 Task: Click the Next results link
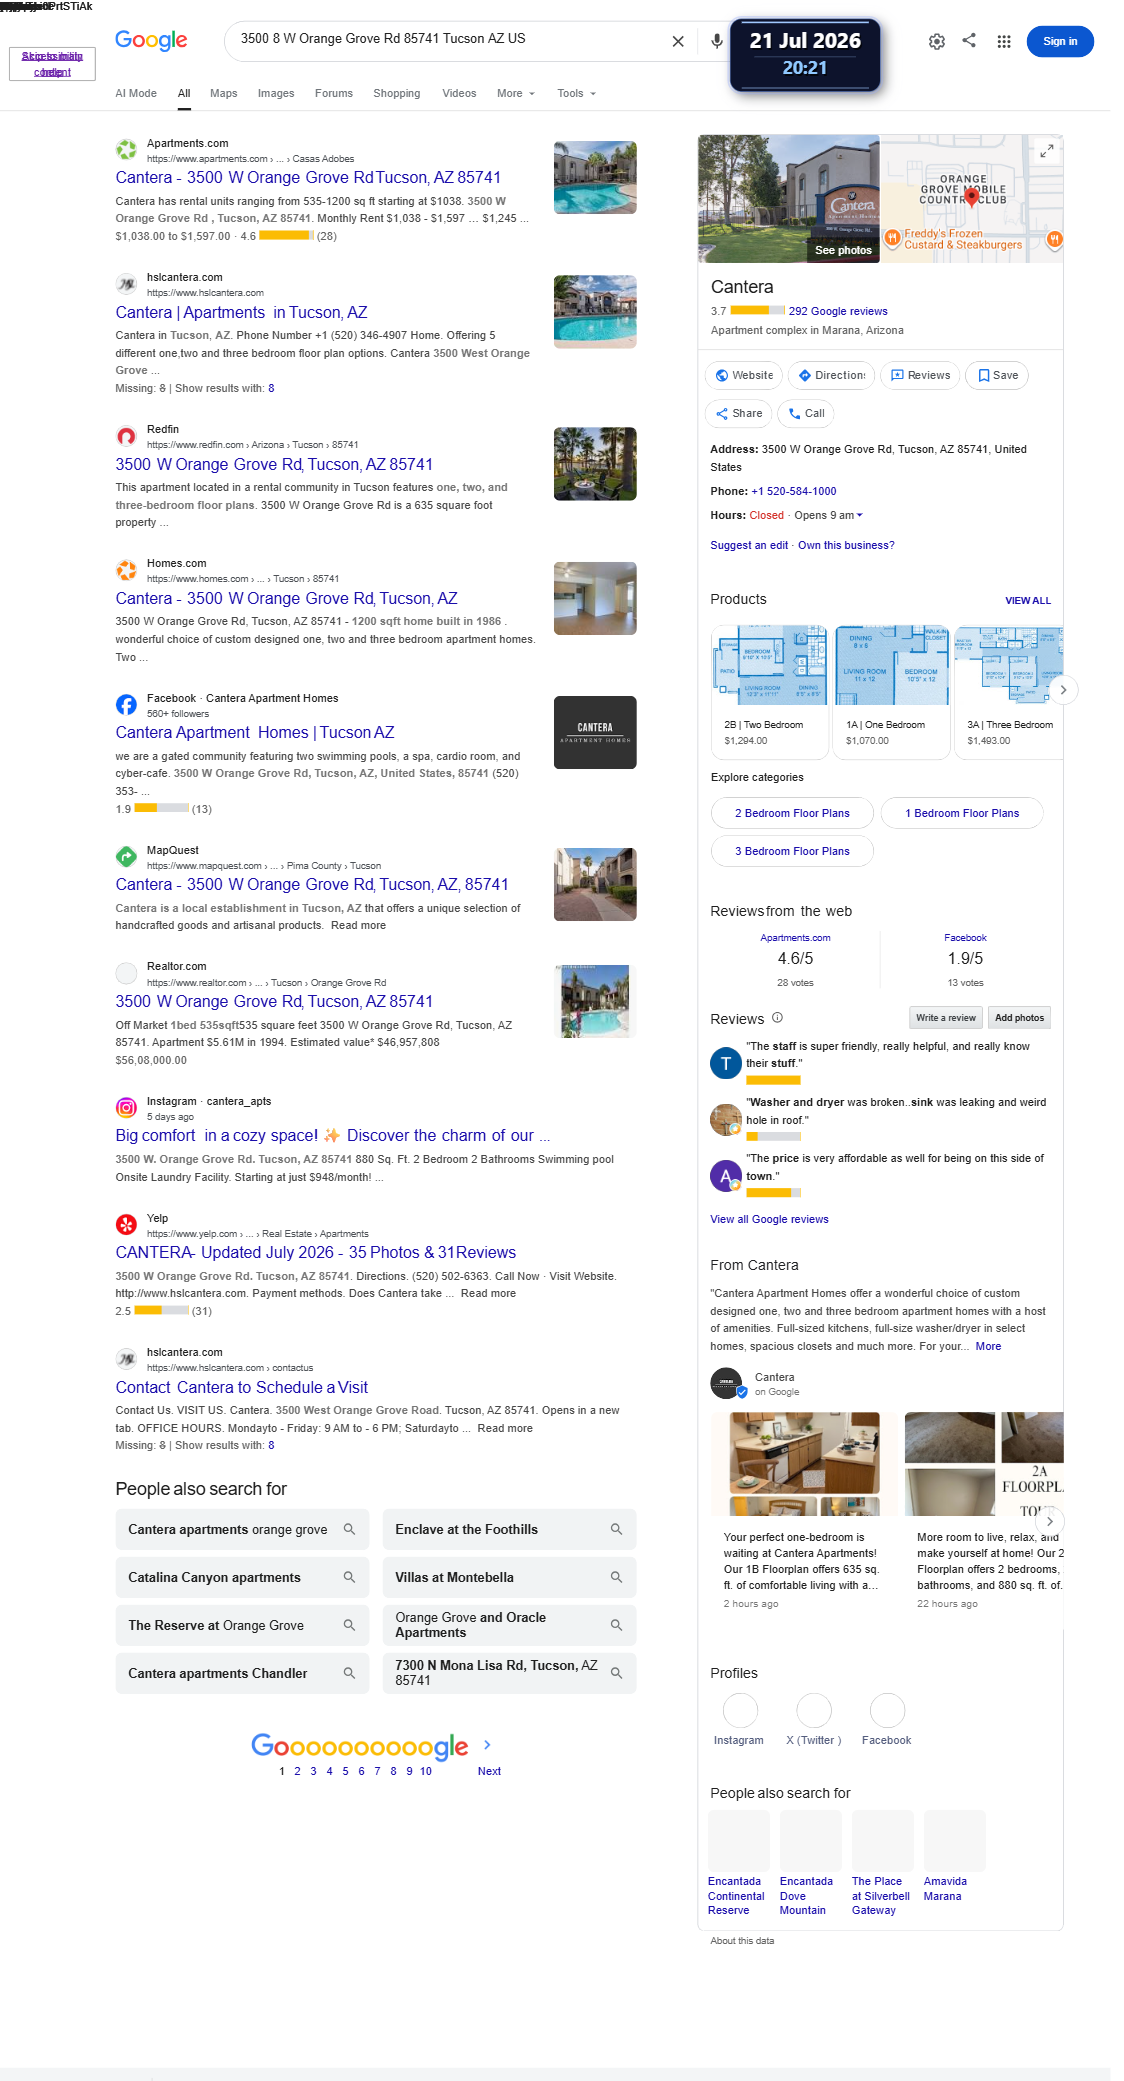(489, 1771)
